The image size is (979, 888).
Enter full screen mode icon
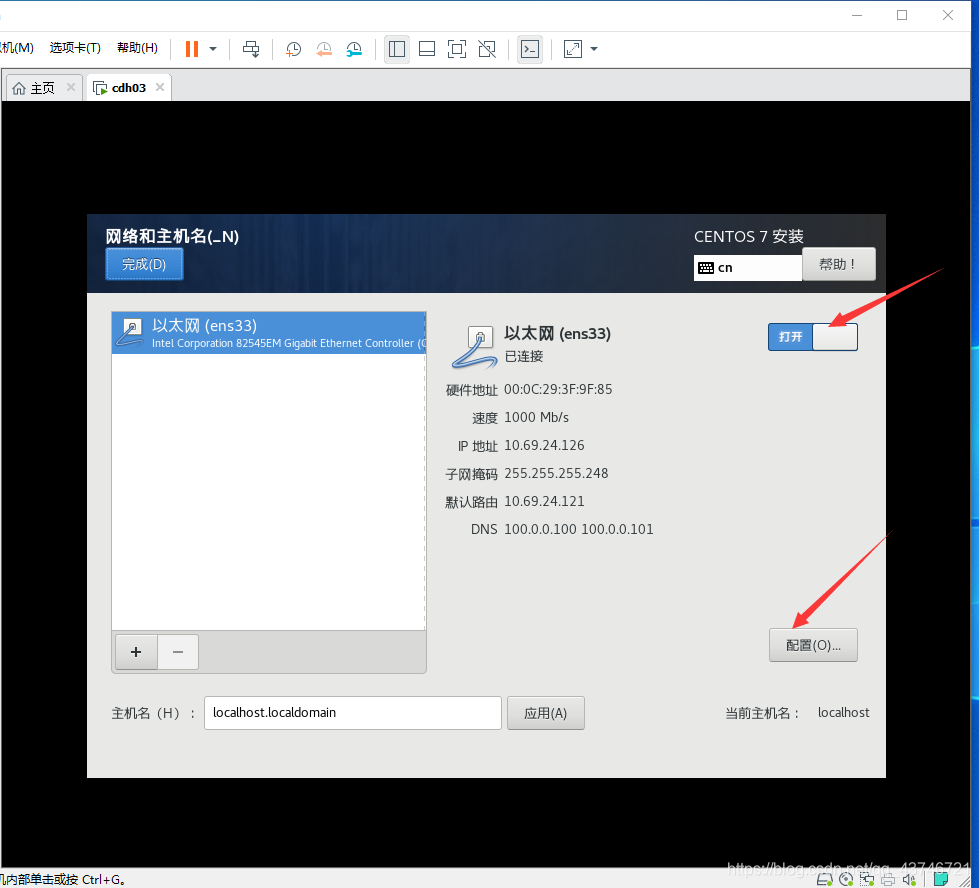(x=457, y=49)
